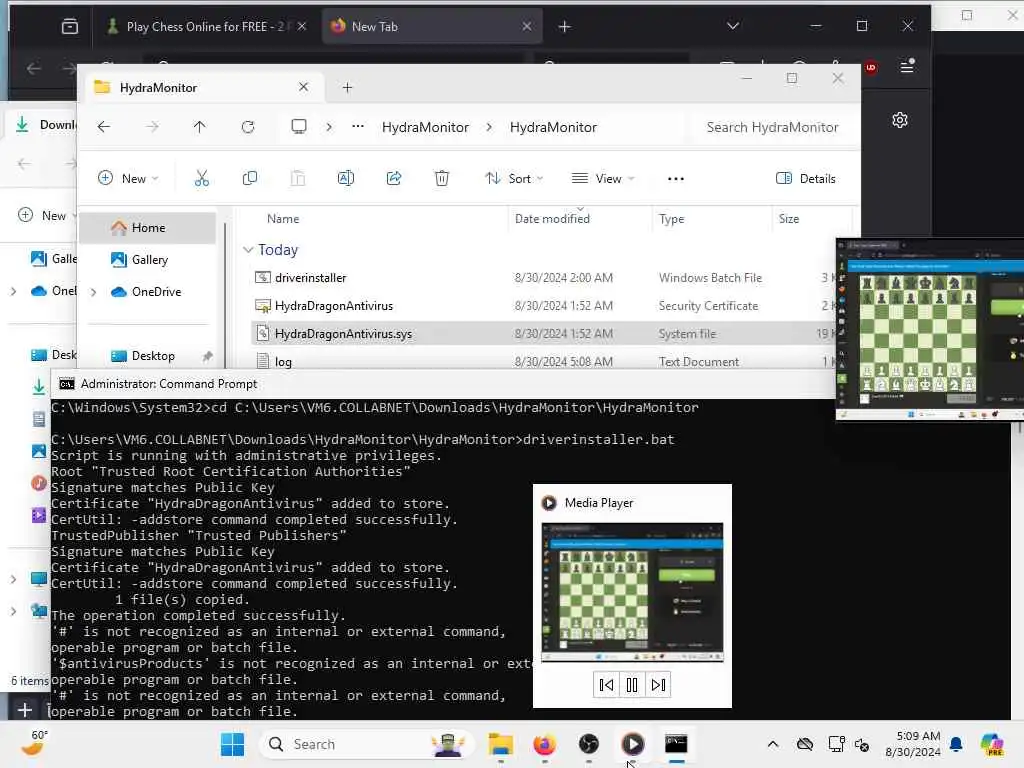Click the Rename icon in HydraMonitor toolbar
The image size is (1024, 768).
pyautogui.click(x=345, y=178)
